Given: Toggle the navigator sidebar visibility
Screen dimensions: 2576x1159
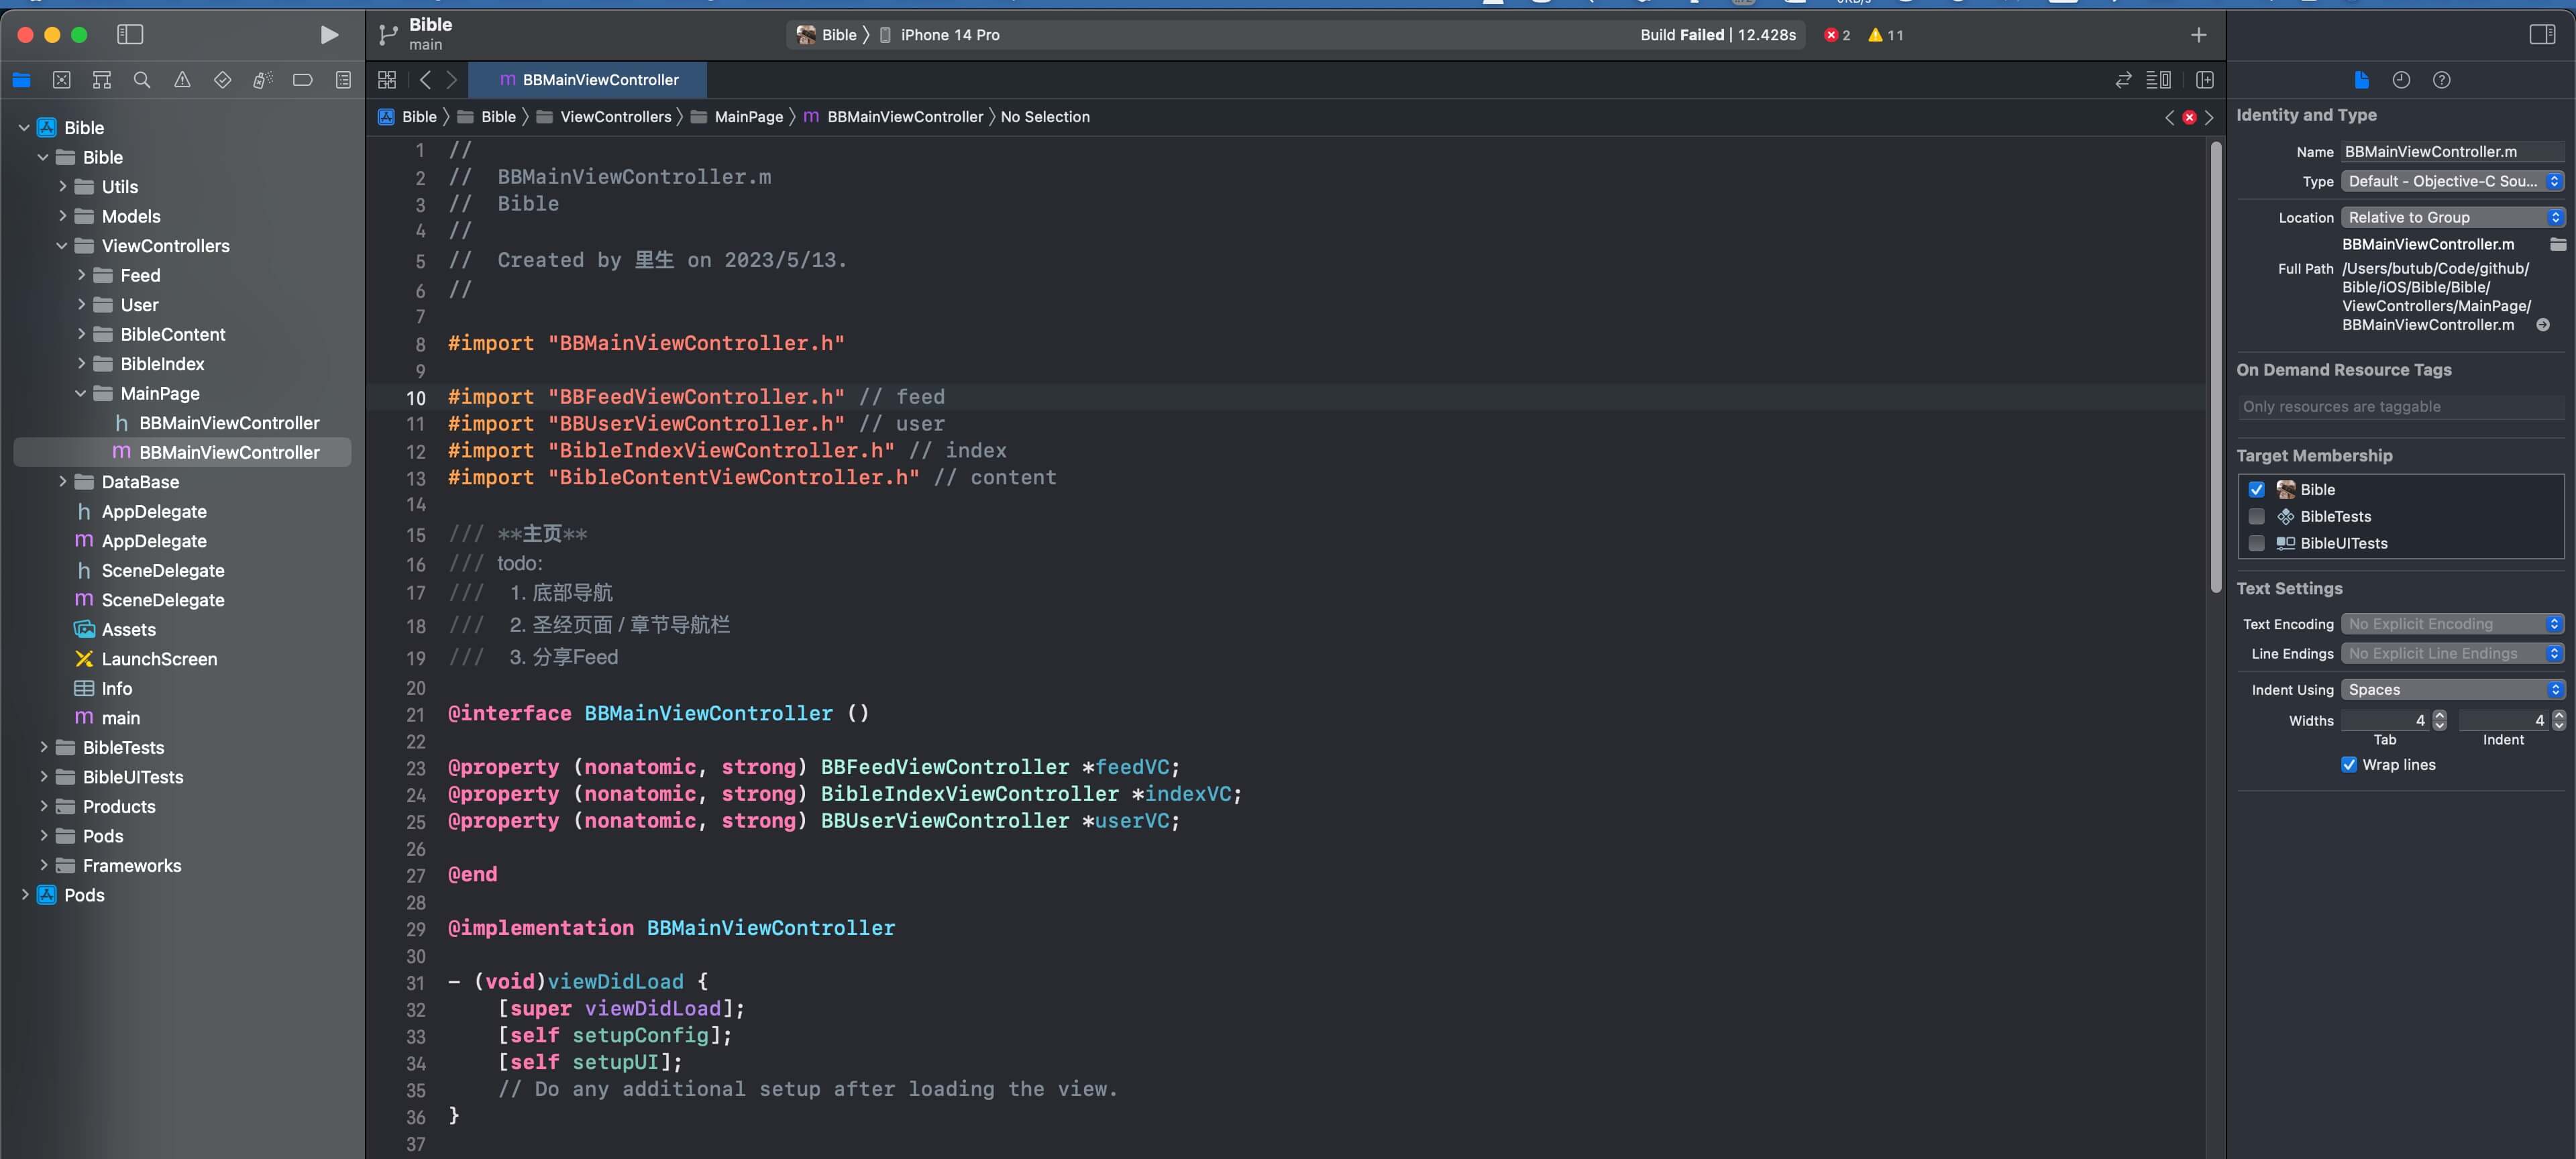Looking at the screenshot, I should click(130, 35).
